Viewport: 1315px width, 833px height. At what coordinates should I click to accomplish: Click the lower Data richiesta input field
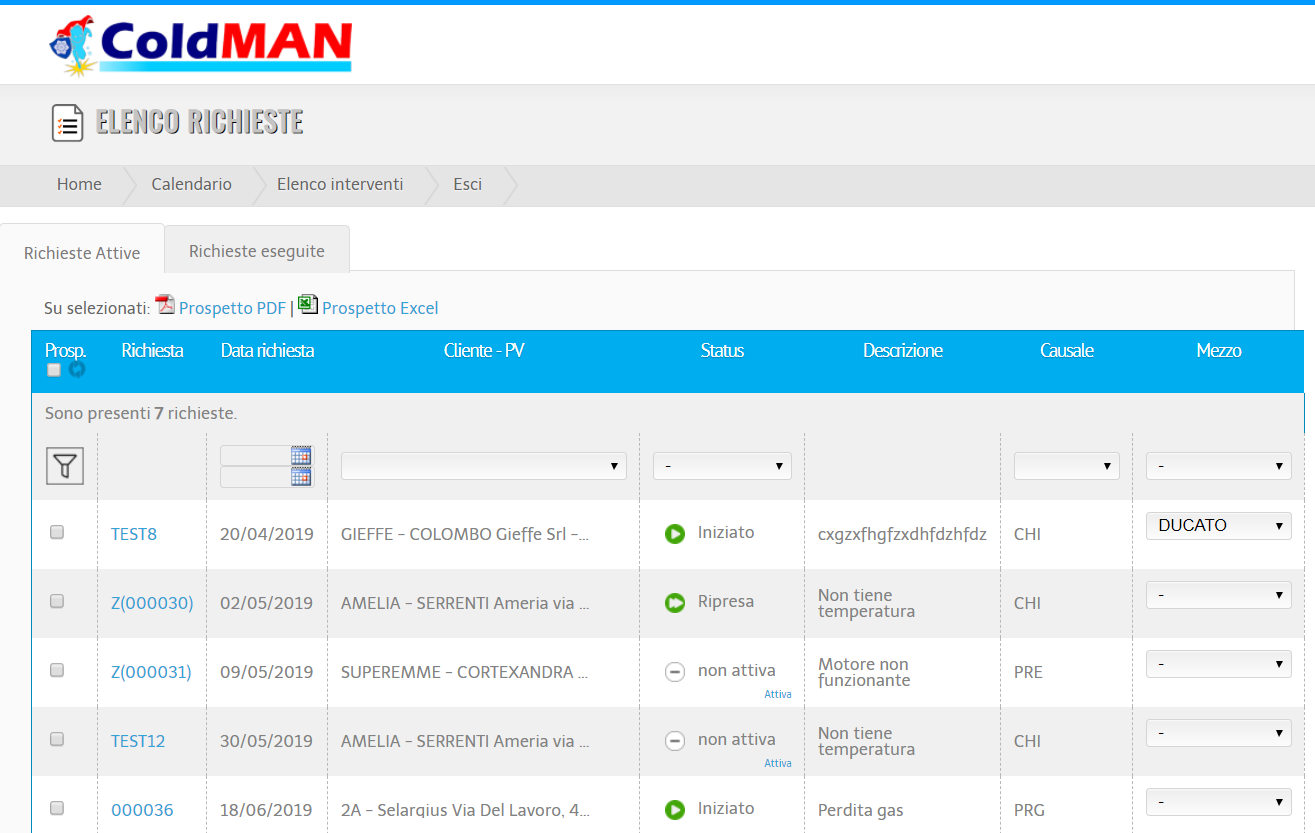point(255,477)
